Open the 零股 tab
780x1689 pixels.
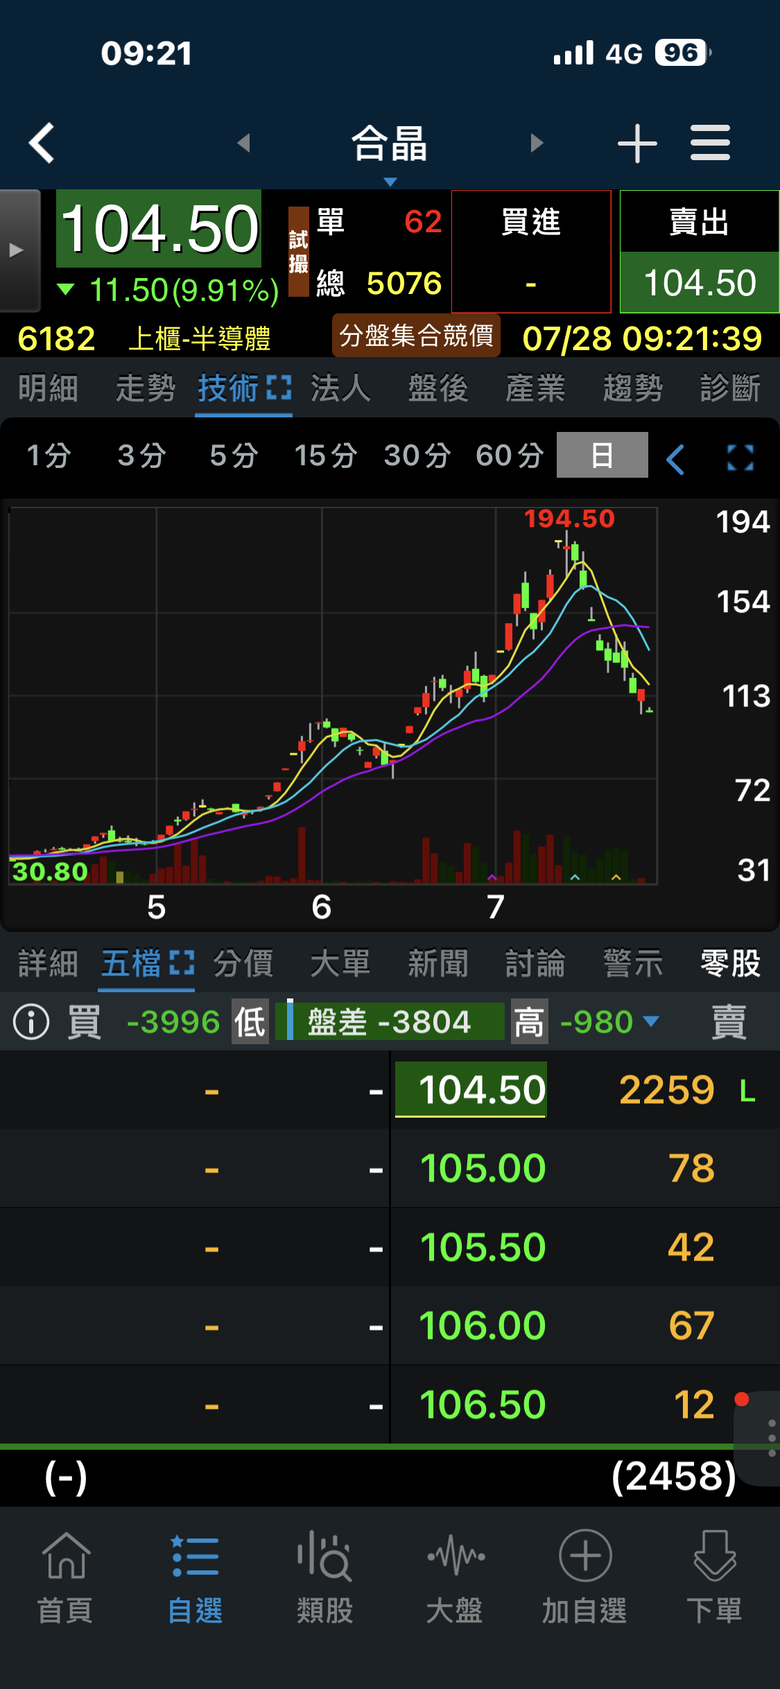pos(730,963)
